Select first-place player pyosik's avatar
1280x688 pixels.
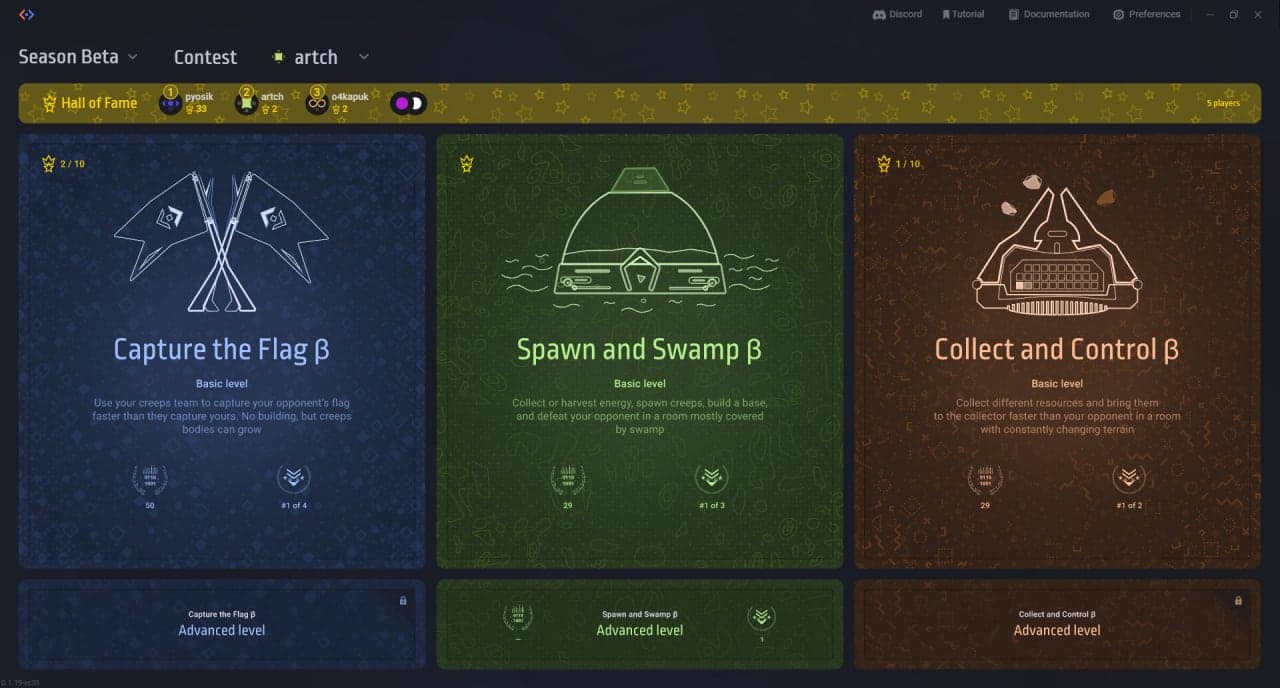pyautogui.click(x=170, y=103)
